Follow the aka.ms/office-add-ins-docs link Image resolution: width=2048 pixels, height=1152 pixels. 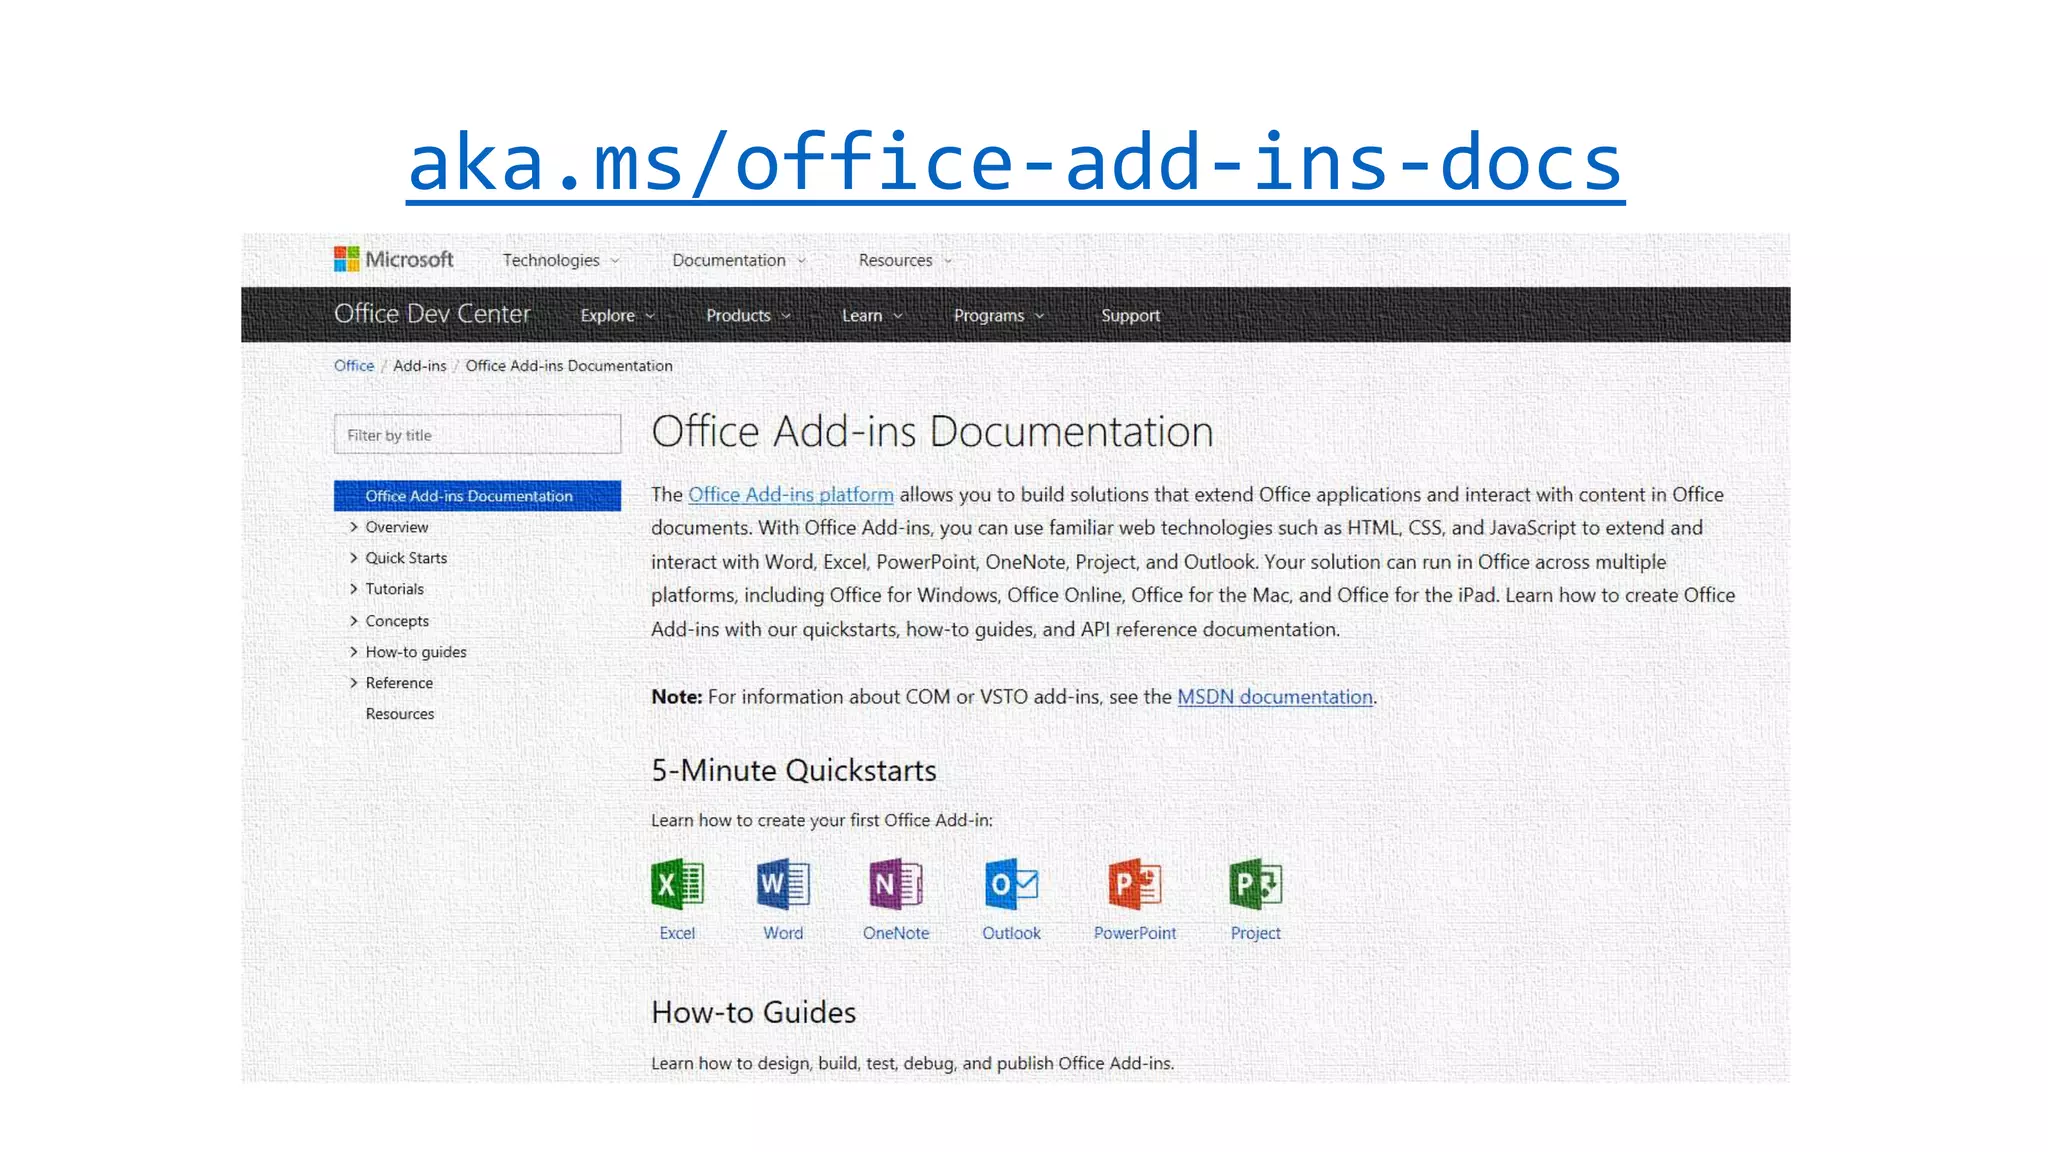[1015, 163]
